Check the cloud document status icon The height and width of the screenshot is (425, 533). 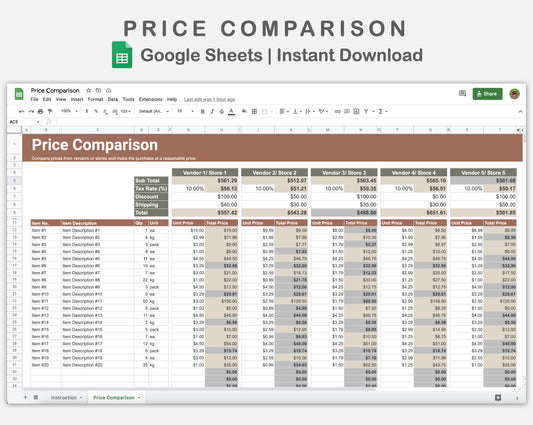click(108, 90)
